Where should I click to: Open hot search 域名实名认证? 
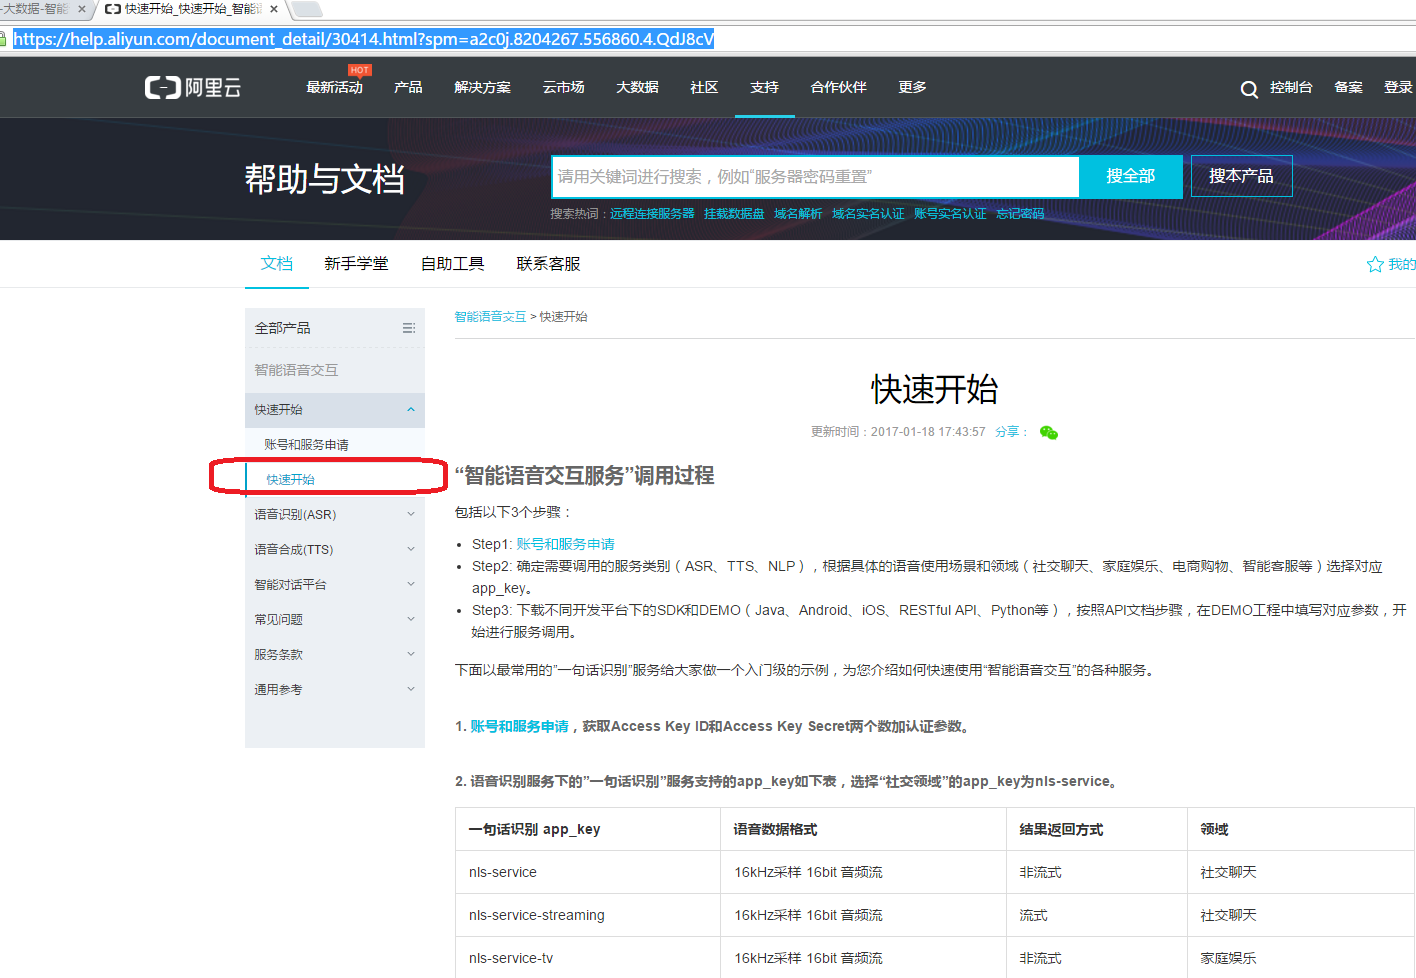pyautogui.click(x=868, y=214)
